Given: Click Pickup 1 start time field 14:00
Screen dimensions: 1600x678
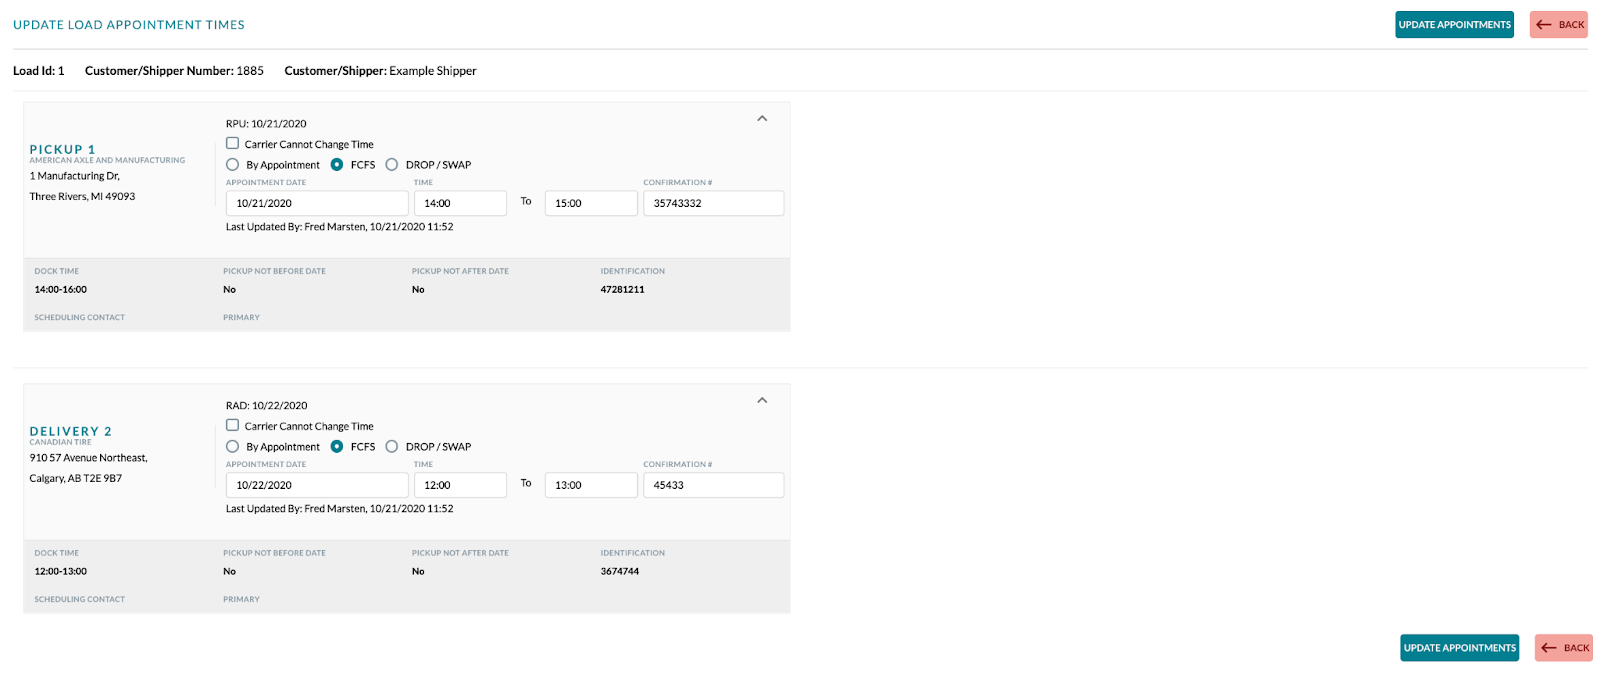Looking at the screenshot, I should (460, 203).
